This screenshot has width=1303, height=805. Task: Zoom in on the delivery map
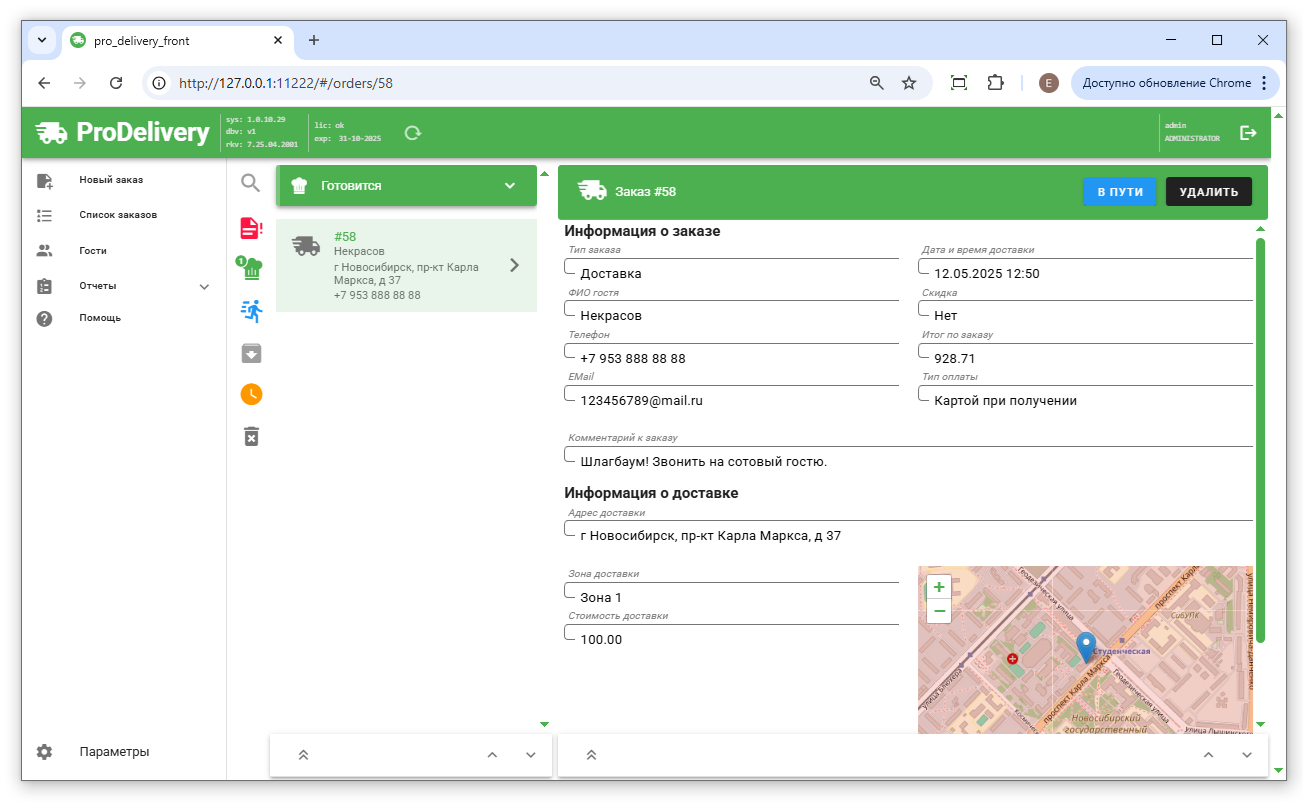click(x=939, y=587)
